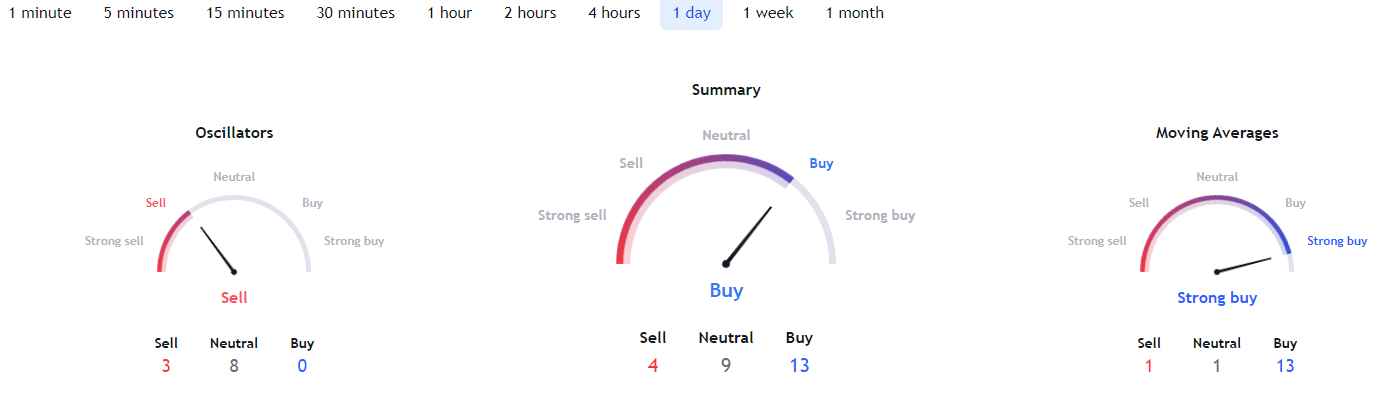
Task: Click the Oscillators gauge needle
Action: pos(217,249)
